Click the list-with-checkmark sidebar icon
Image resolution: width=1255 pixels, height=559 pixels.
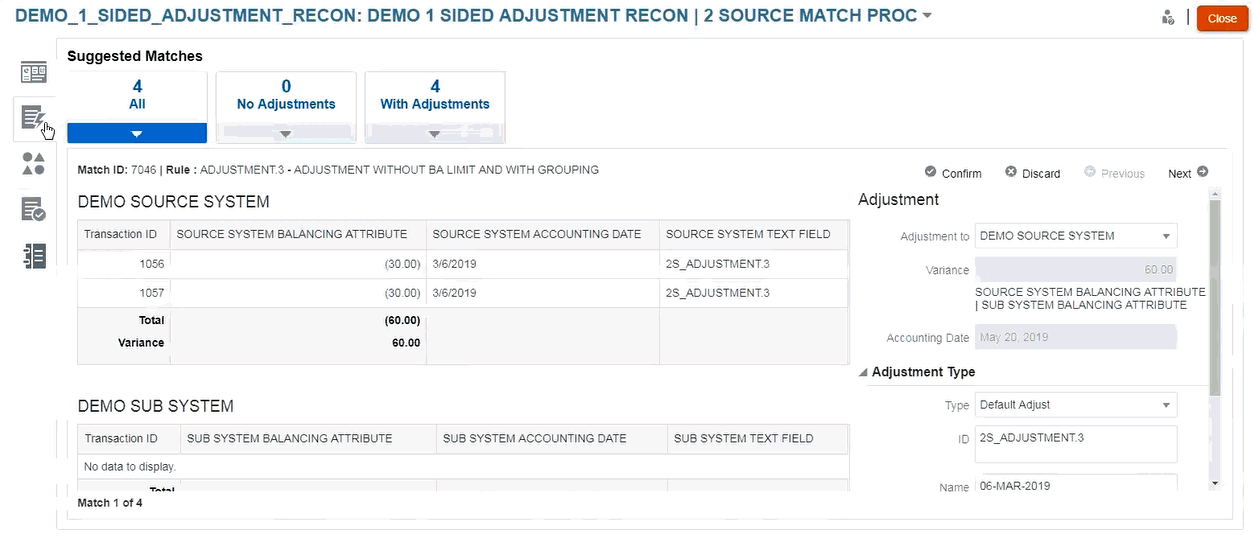click(34, 209)
